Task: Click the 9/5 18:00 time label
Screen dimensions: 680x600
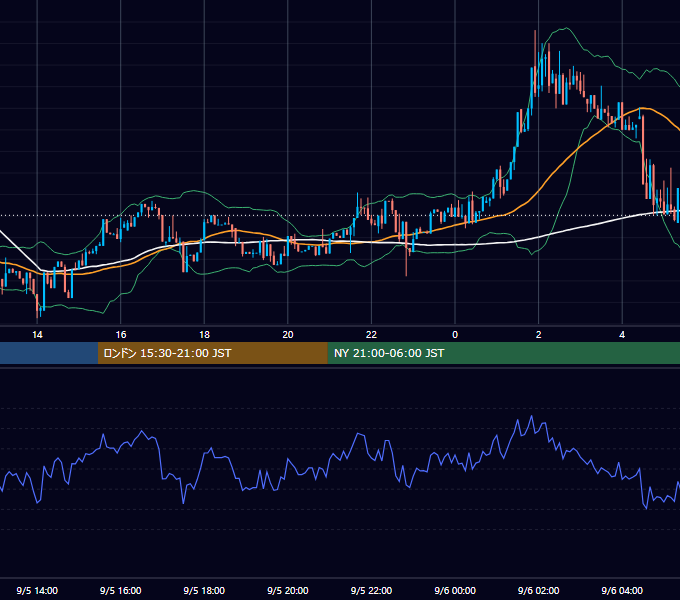Action: pyautogui.click(x=204, y=590)
